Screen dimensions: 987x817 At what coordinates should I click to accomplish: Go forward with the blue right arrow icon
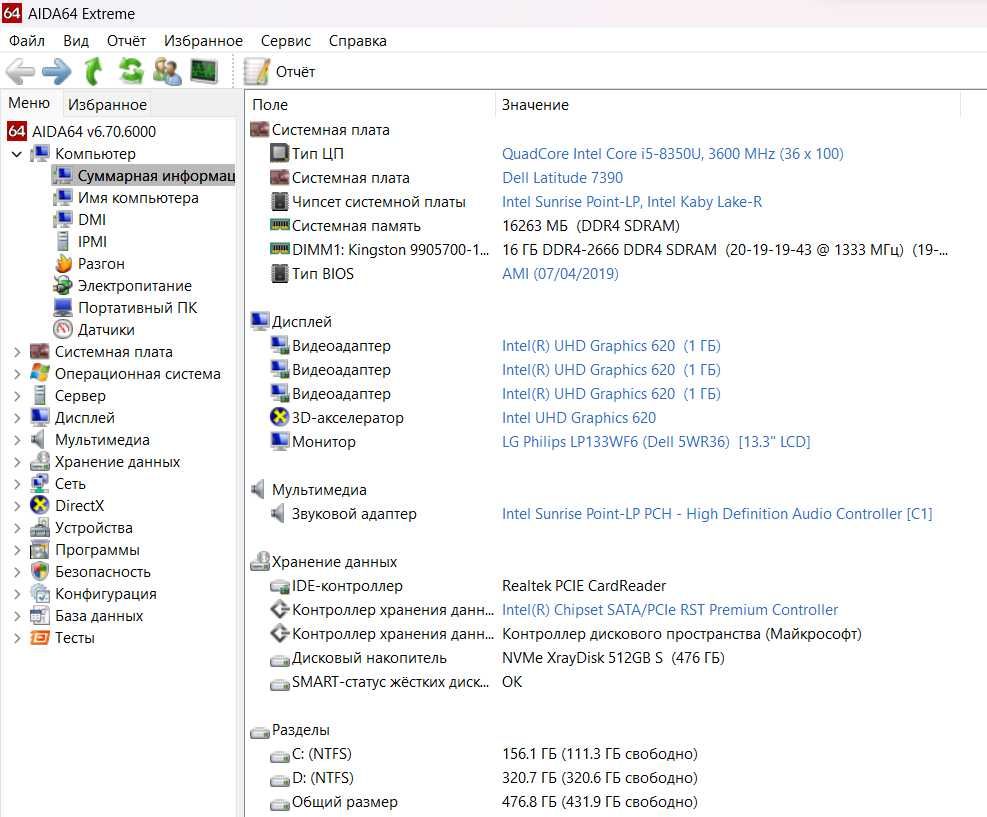point(57,71)
